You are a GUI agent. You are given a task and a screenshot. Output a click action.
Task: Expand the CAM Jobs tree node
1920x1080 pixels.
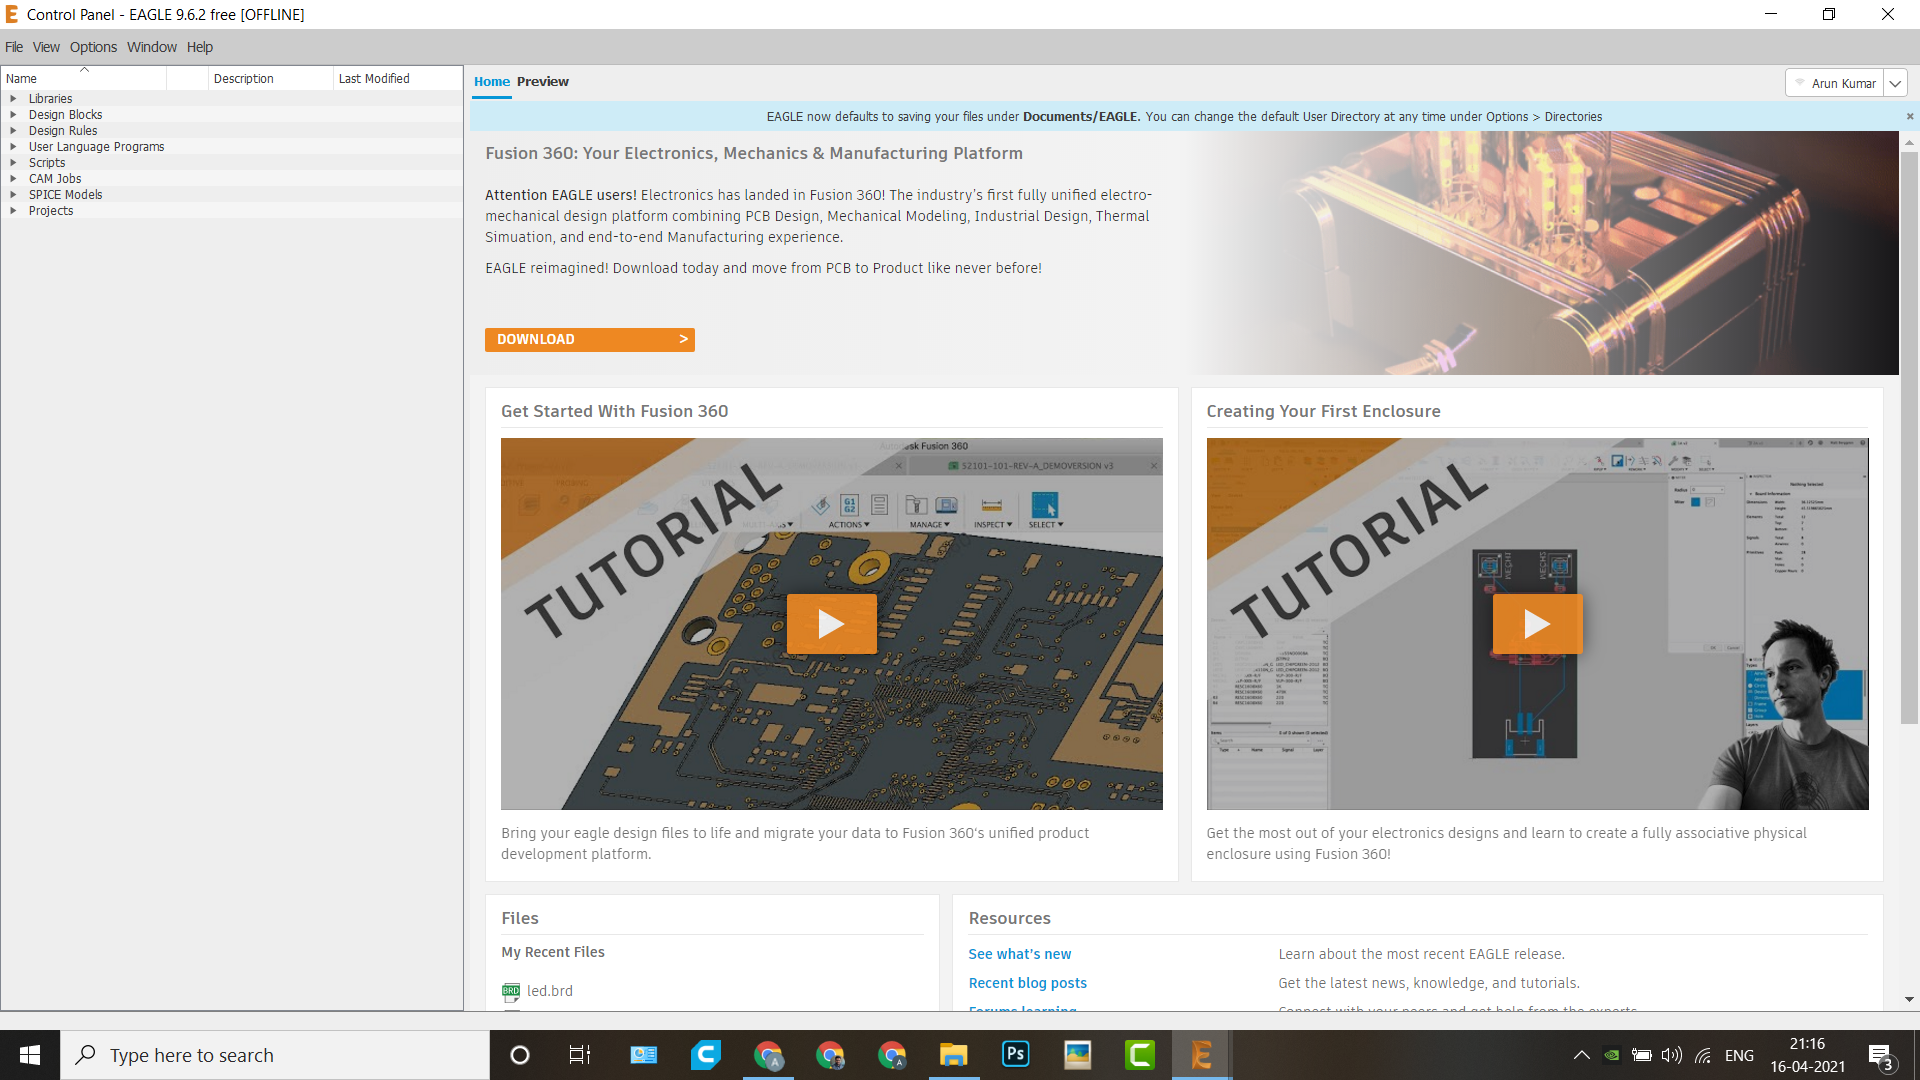13,179
